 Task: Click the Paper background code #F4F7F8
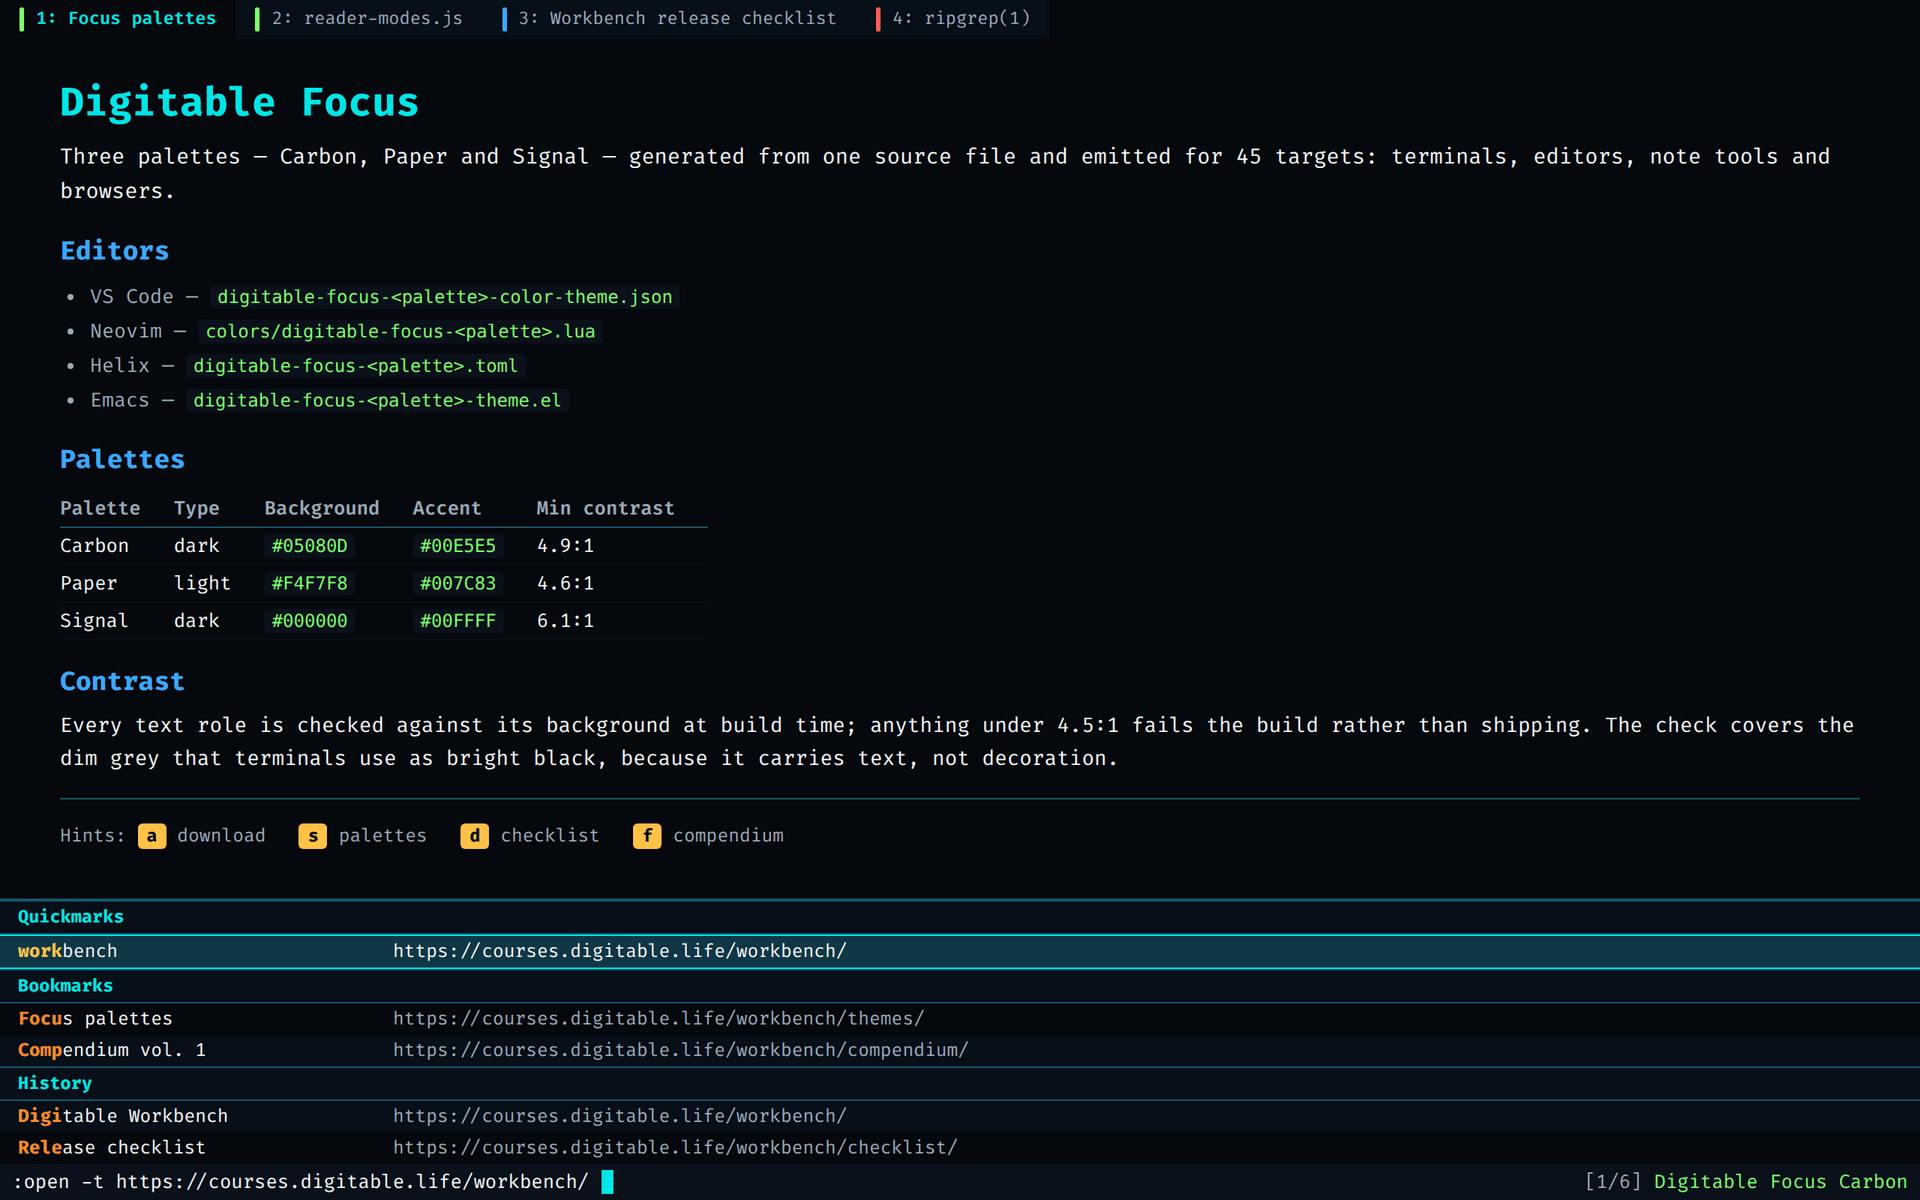pos(310,584)
